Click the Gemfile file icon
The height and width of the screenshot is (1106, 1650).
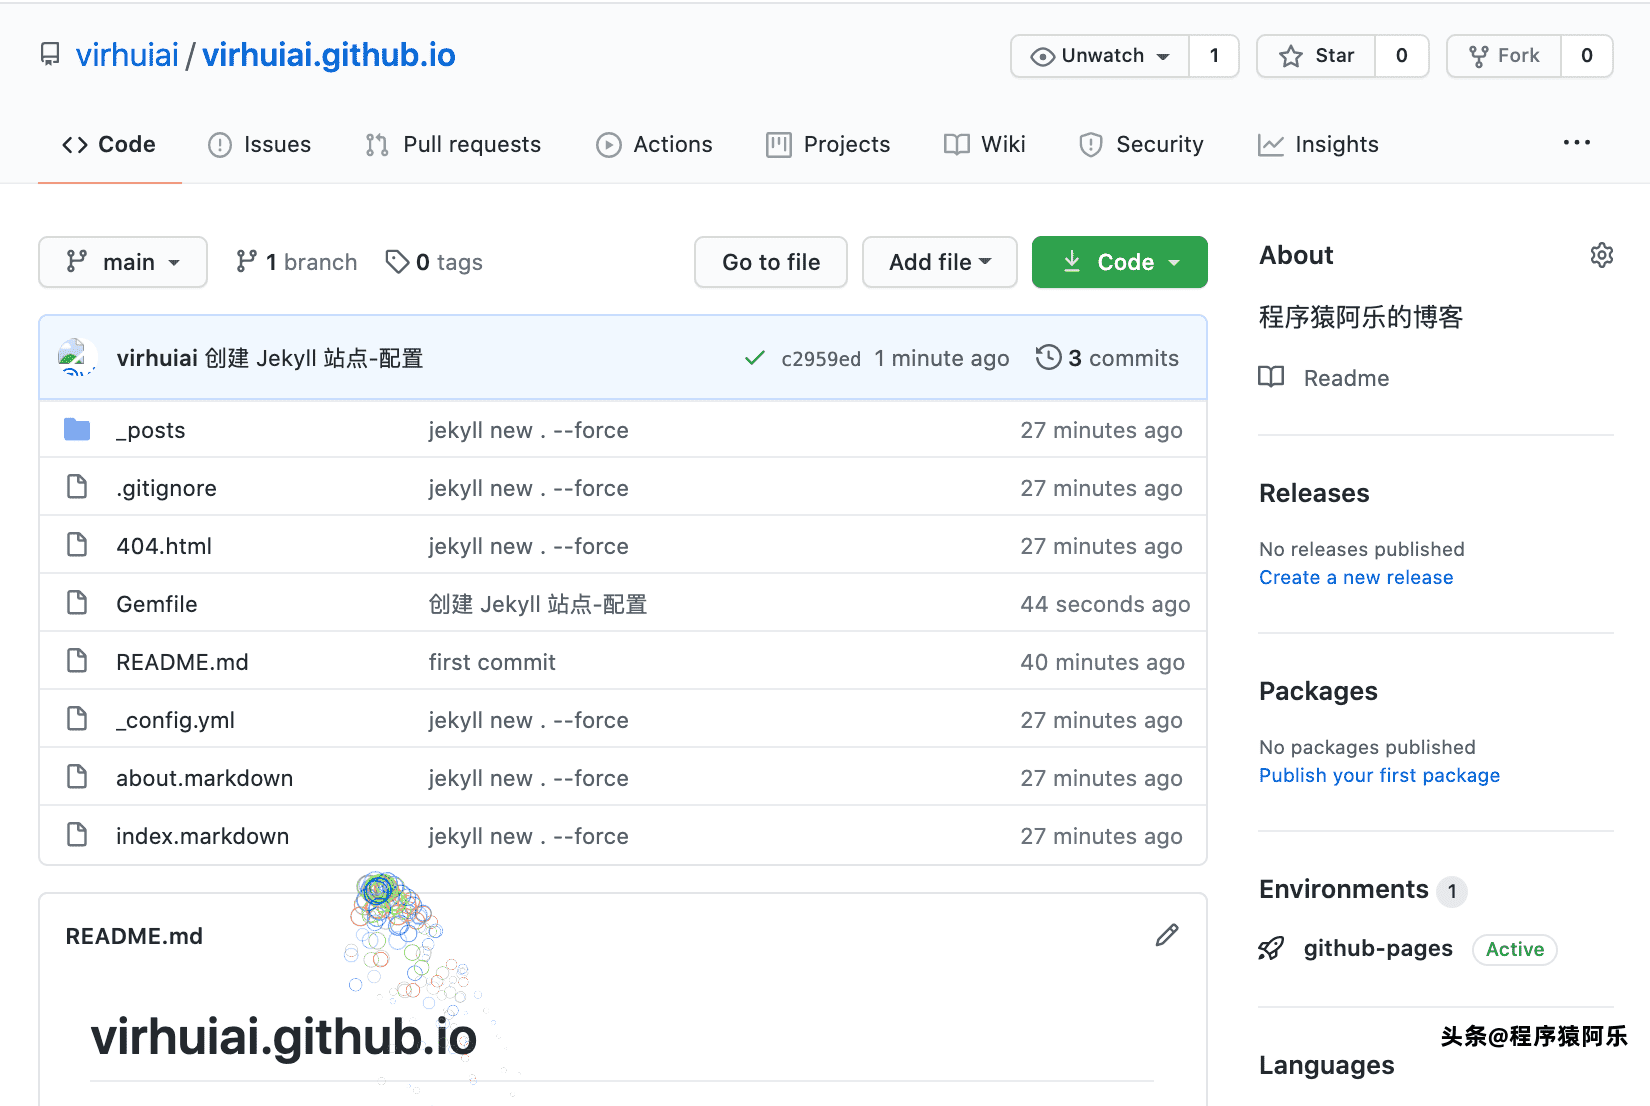click(77, 603)
